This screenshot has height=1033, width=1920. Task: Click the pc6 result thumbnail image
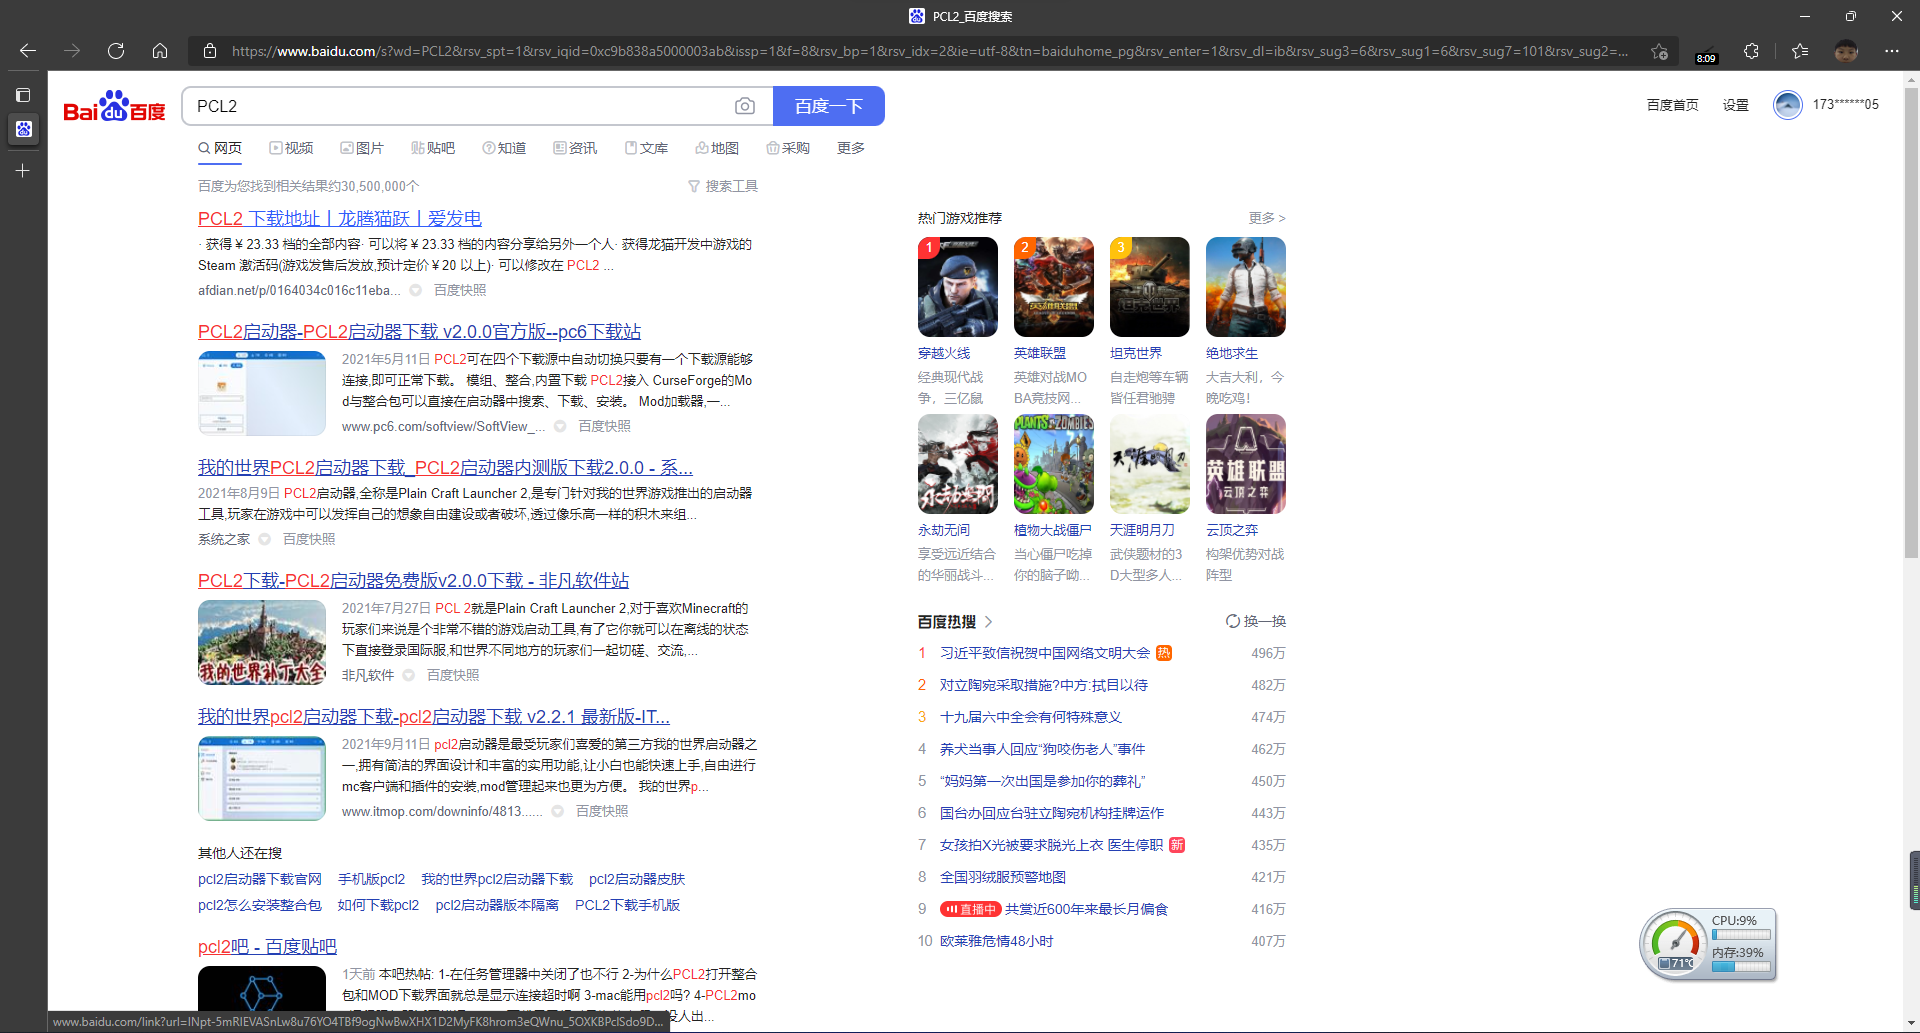pyautogui.click(x=262, y=393)
